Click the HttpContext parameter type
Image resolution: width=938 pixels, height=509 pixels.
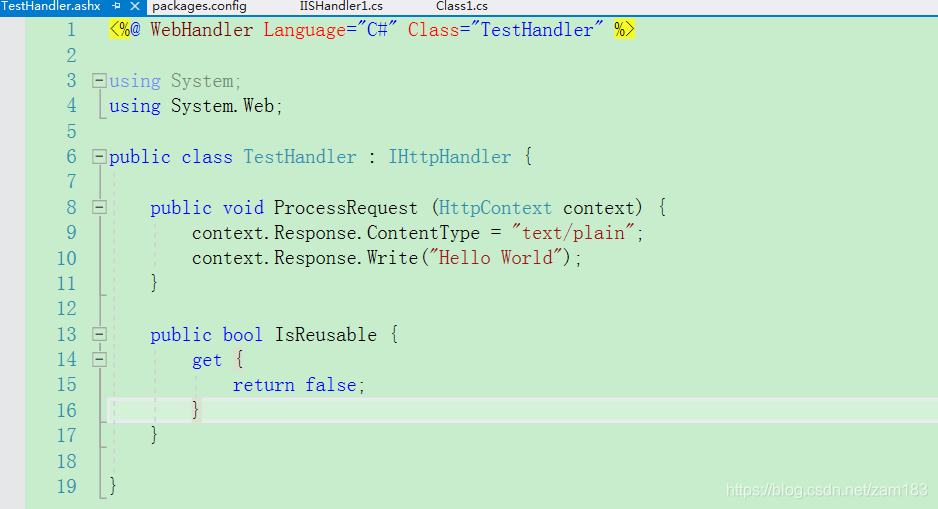495,208
